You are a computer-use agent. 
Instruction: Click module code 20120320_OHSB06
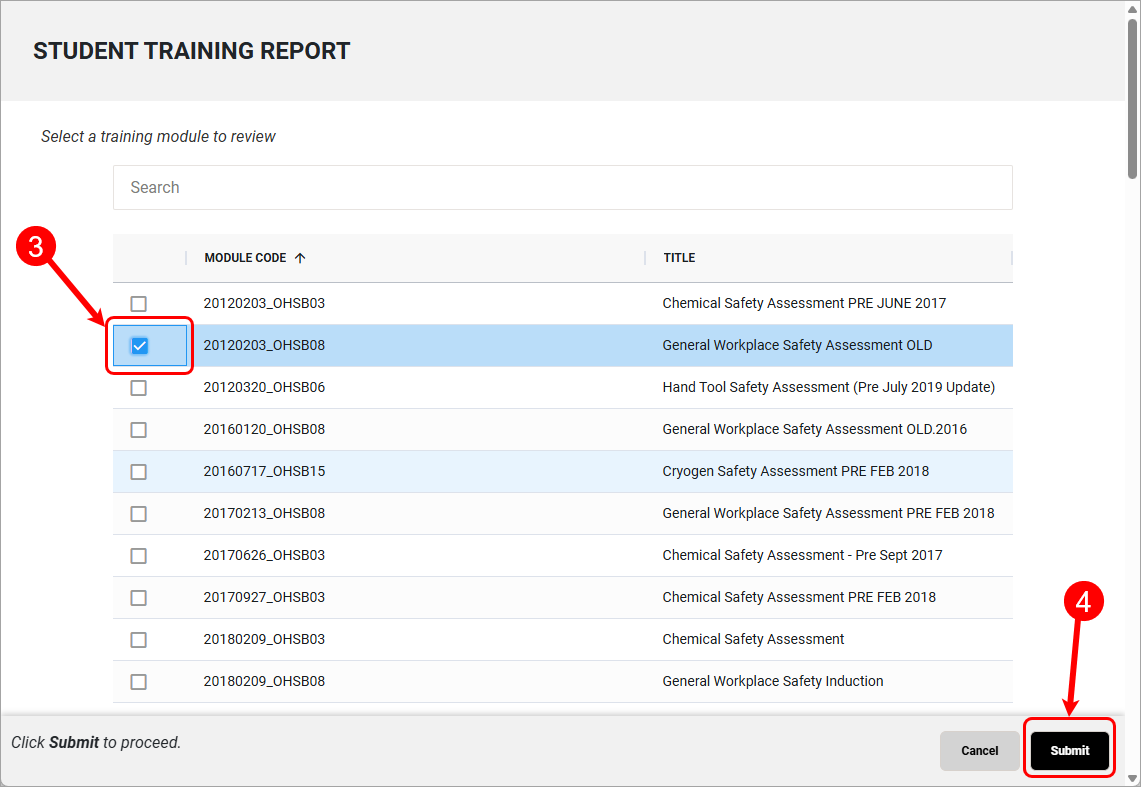264,388
